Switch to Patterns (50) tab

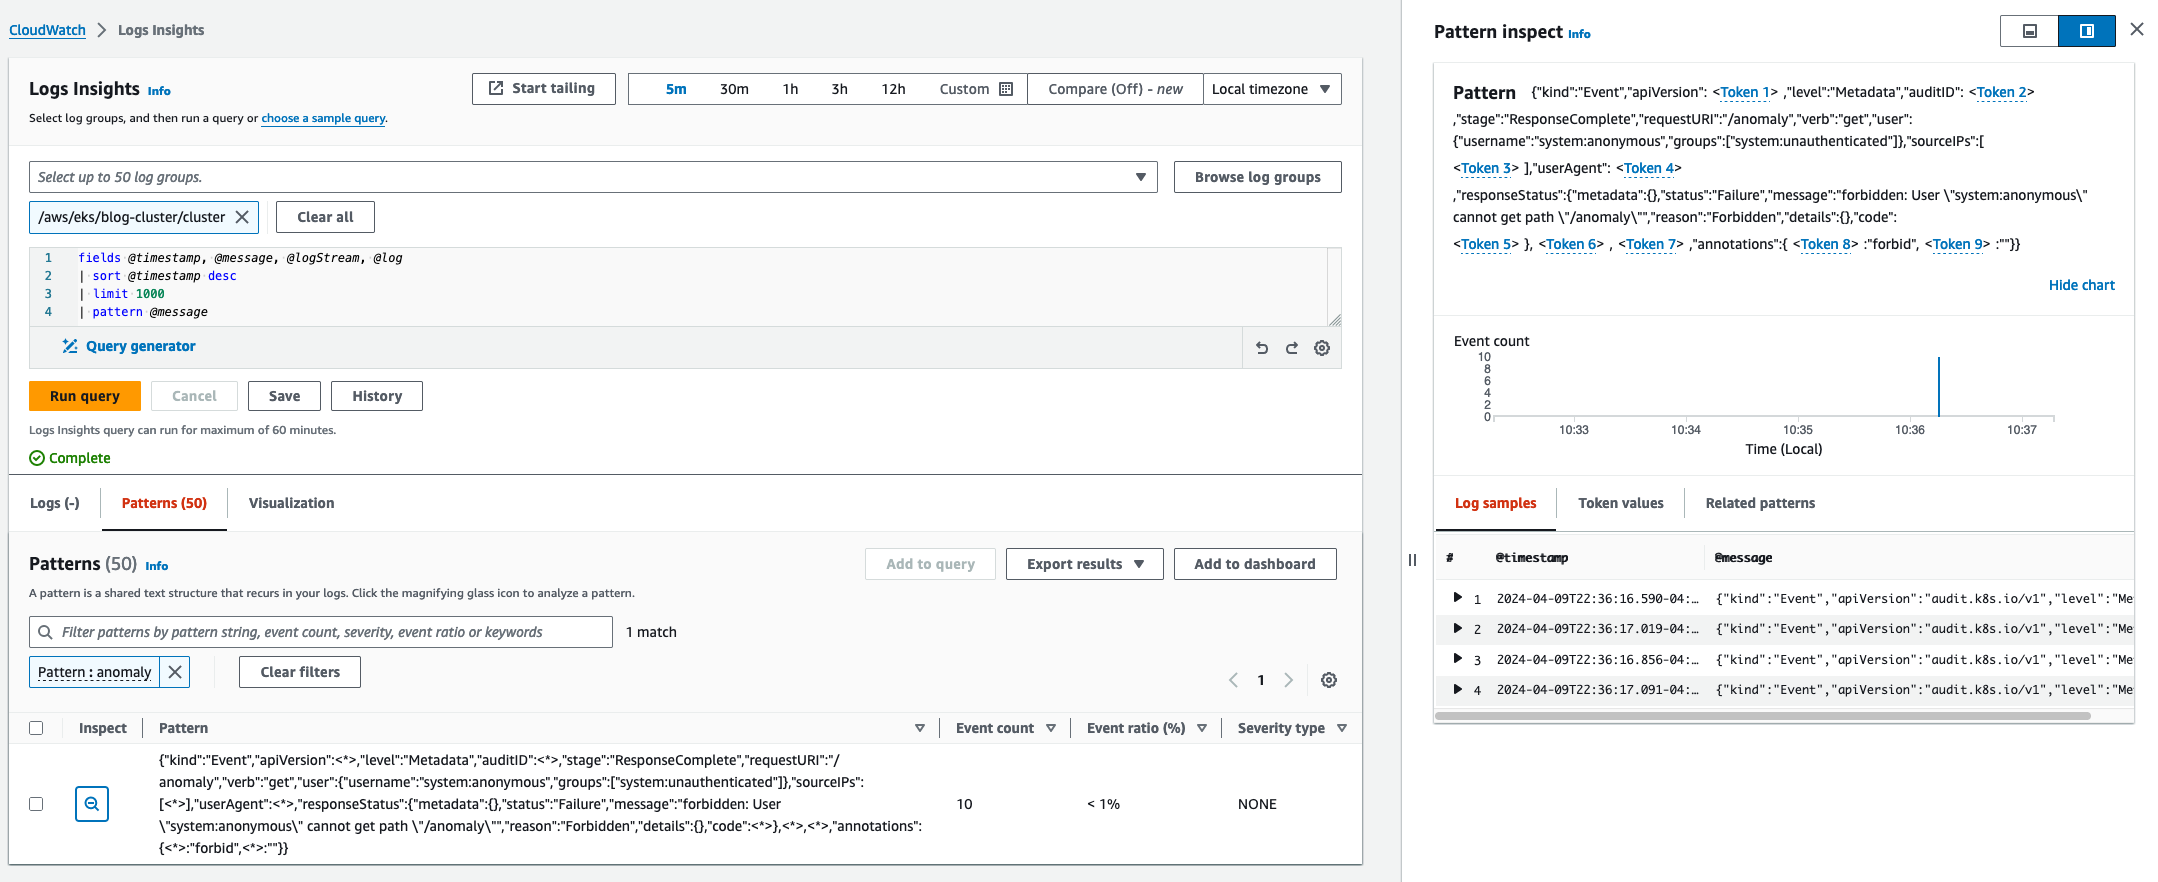(164, 503)
